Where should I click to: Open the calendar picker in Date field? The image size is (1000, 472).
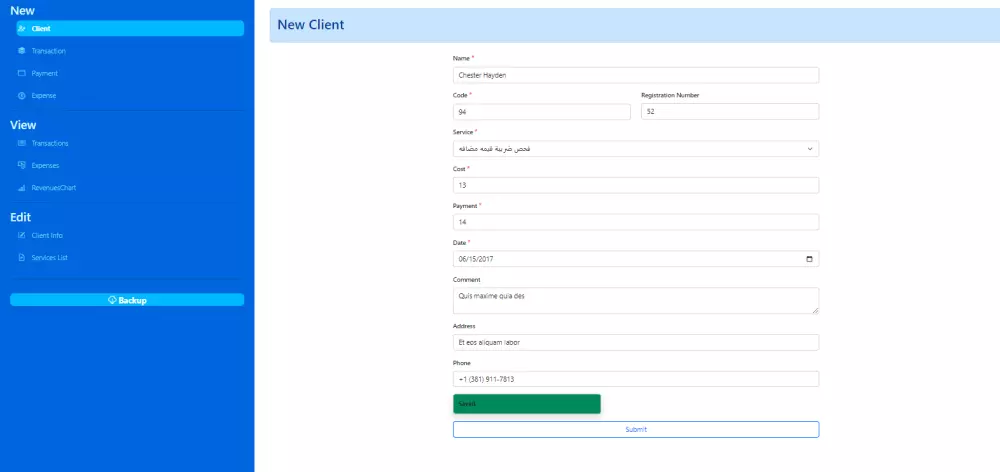tap(809, 259)
